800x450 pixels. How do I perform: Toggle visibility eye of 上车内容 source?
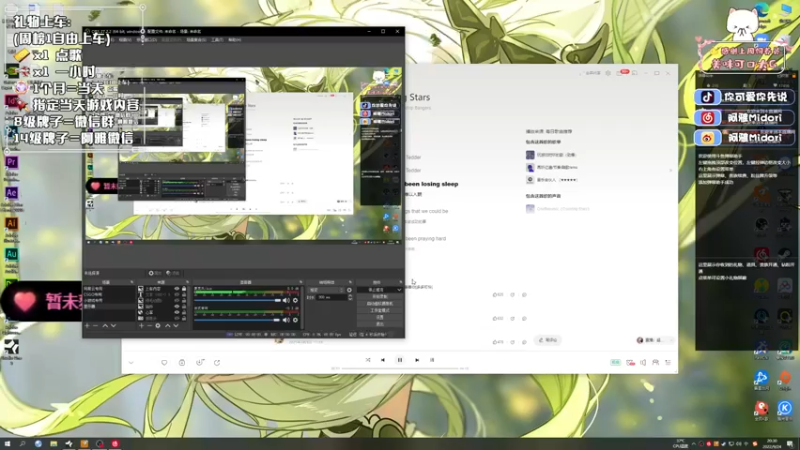177,289
